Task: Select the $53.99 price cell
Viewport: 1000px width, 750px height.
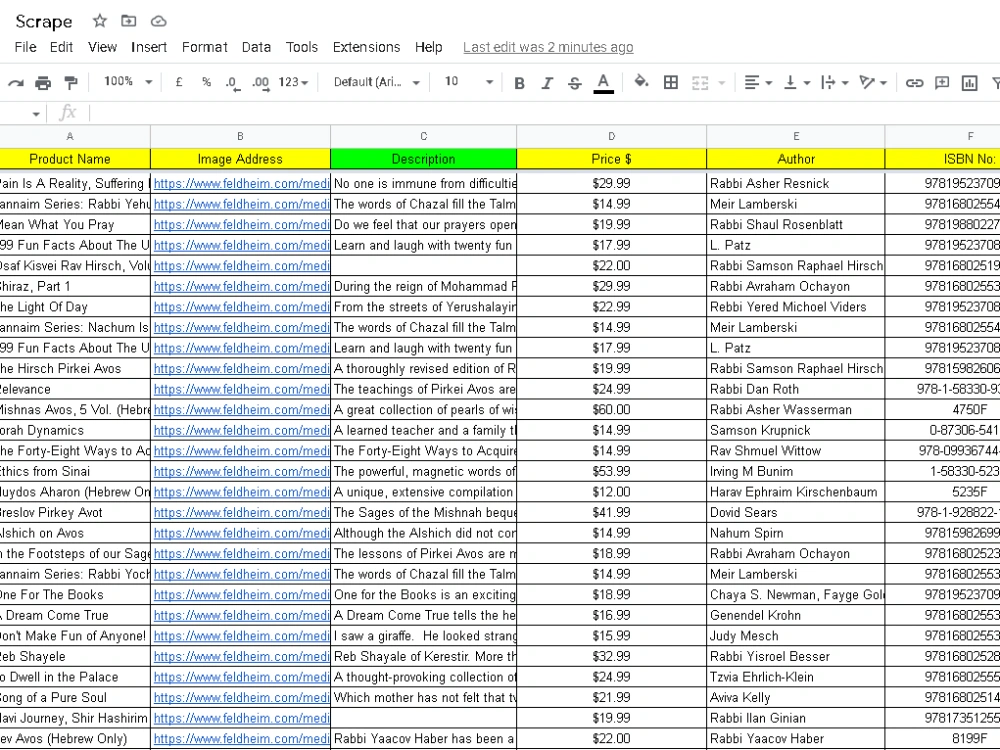Action: point(612,471)
